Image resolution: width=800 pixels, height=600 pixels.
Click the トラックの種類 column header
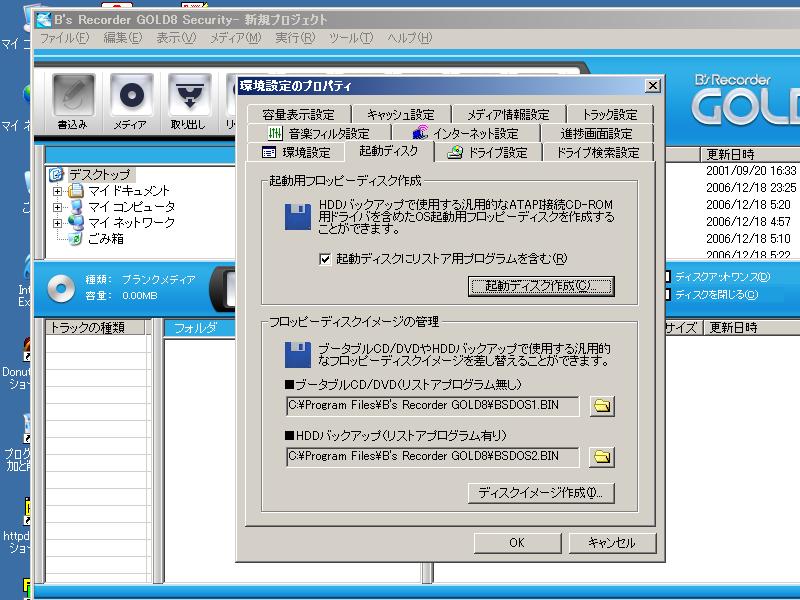click(95, 328)
